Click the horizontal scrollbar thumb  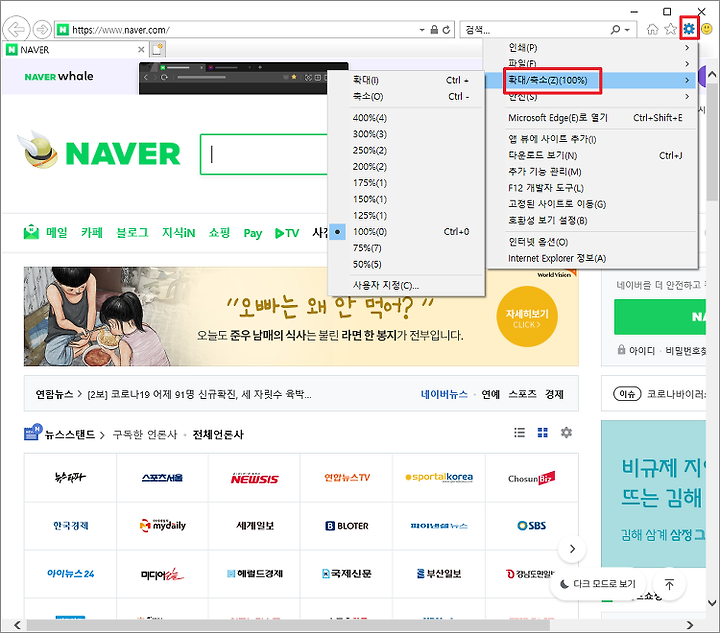pos(288,625)
